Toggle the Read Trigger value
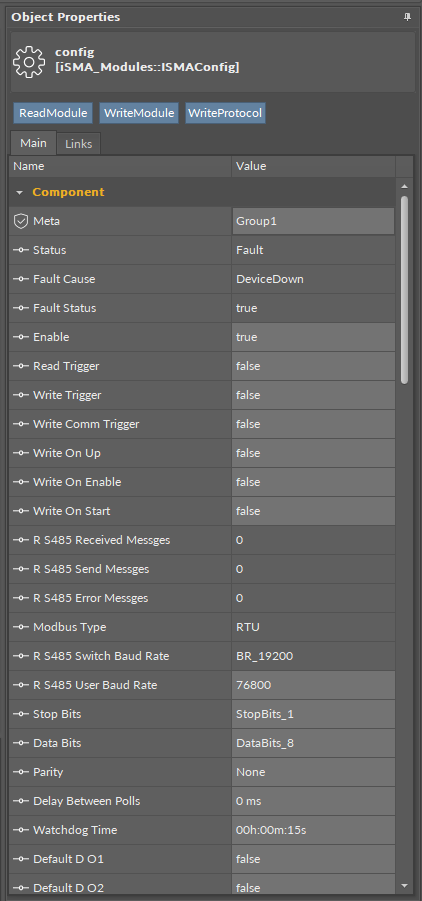Viewport: 422px width, 901px height. coord(313,366)
